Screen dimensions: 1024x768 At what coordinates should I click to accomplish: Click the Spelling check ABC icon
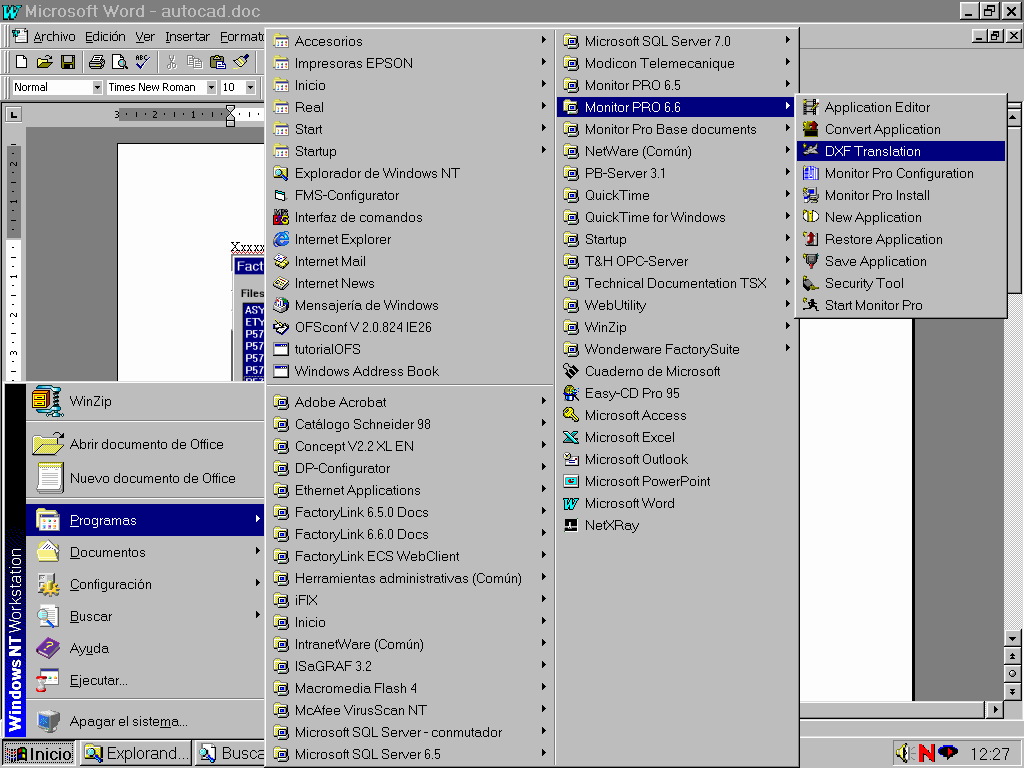pos(142,62)
